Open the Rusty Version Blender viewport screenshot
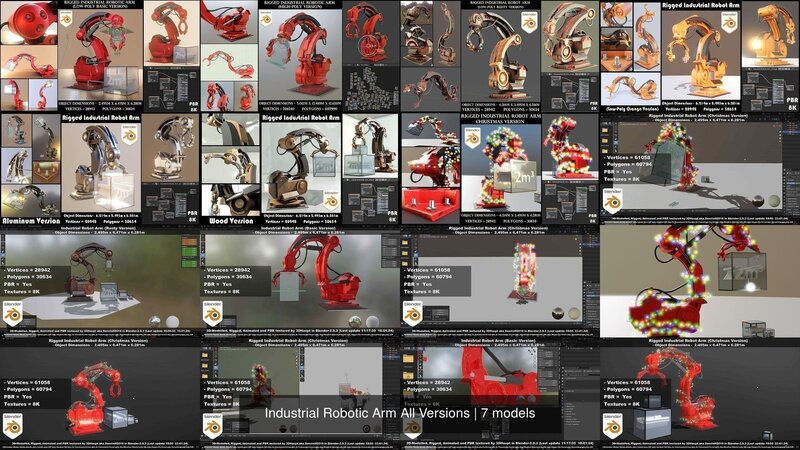Screen dimensions: 800x450 (100, 285)
